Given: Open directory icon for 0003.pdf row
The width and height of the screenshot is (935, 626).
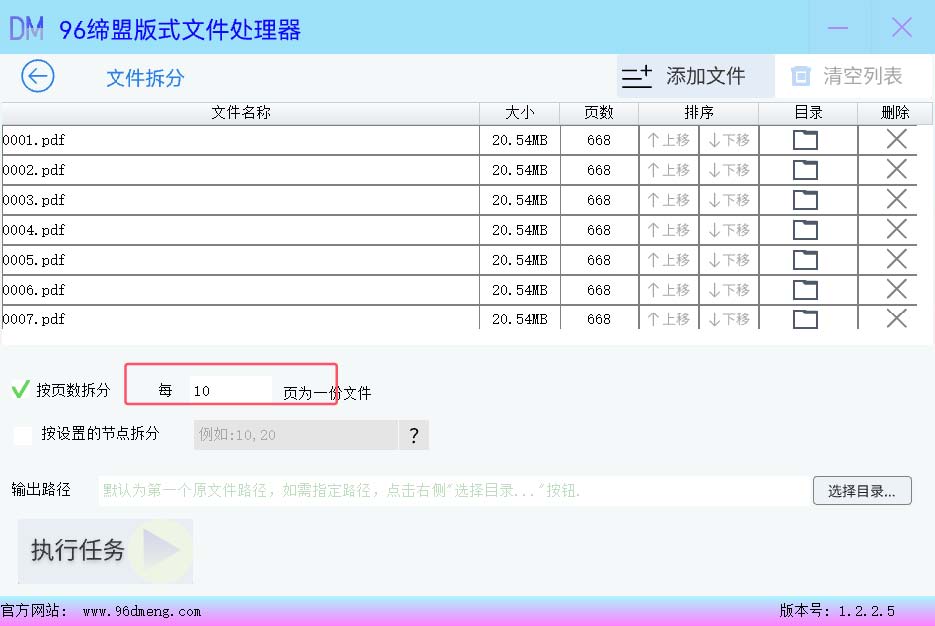Looking at the screenshot, I should tap(805, 200).
